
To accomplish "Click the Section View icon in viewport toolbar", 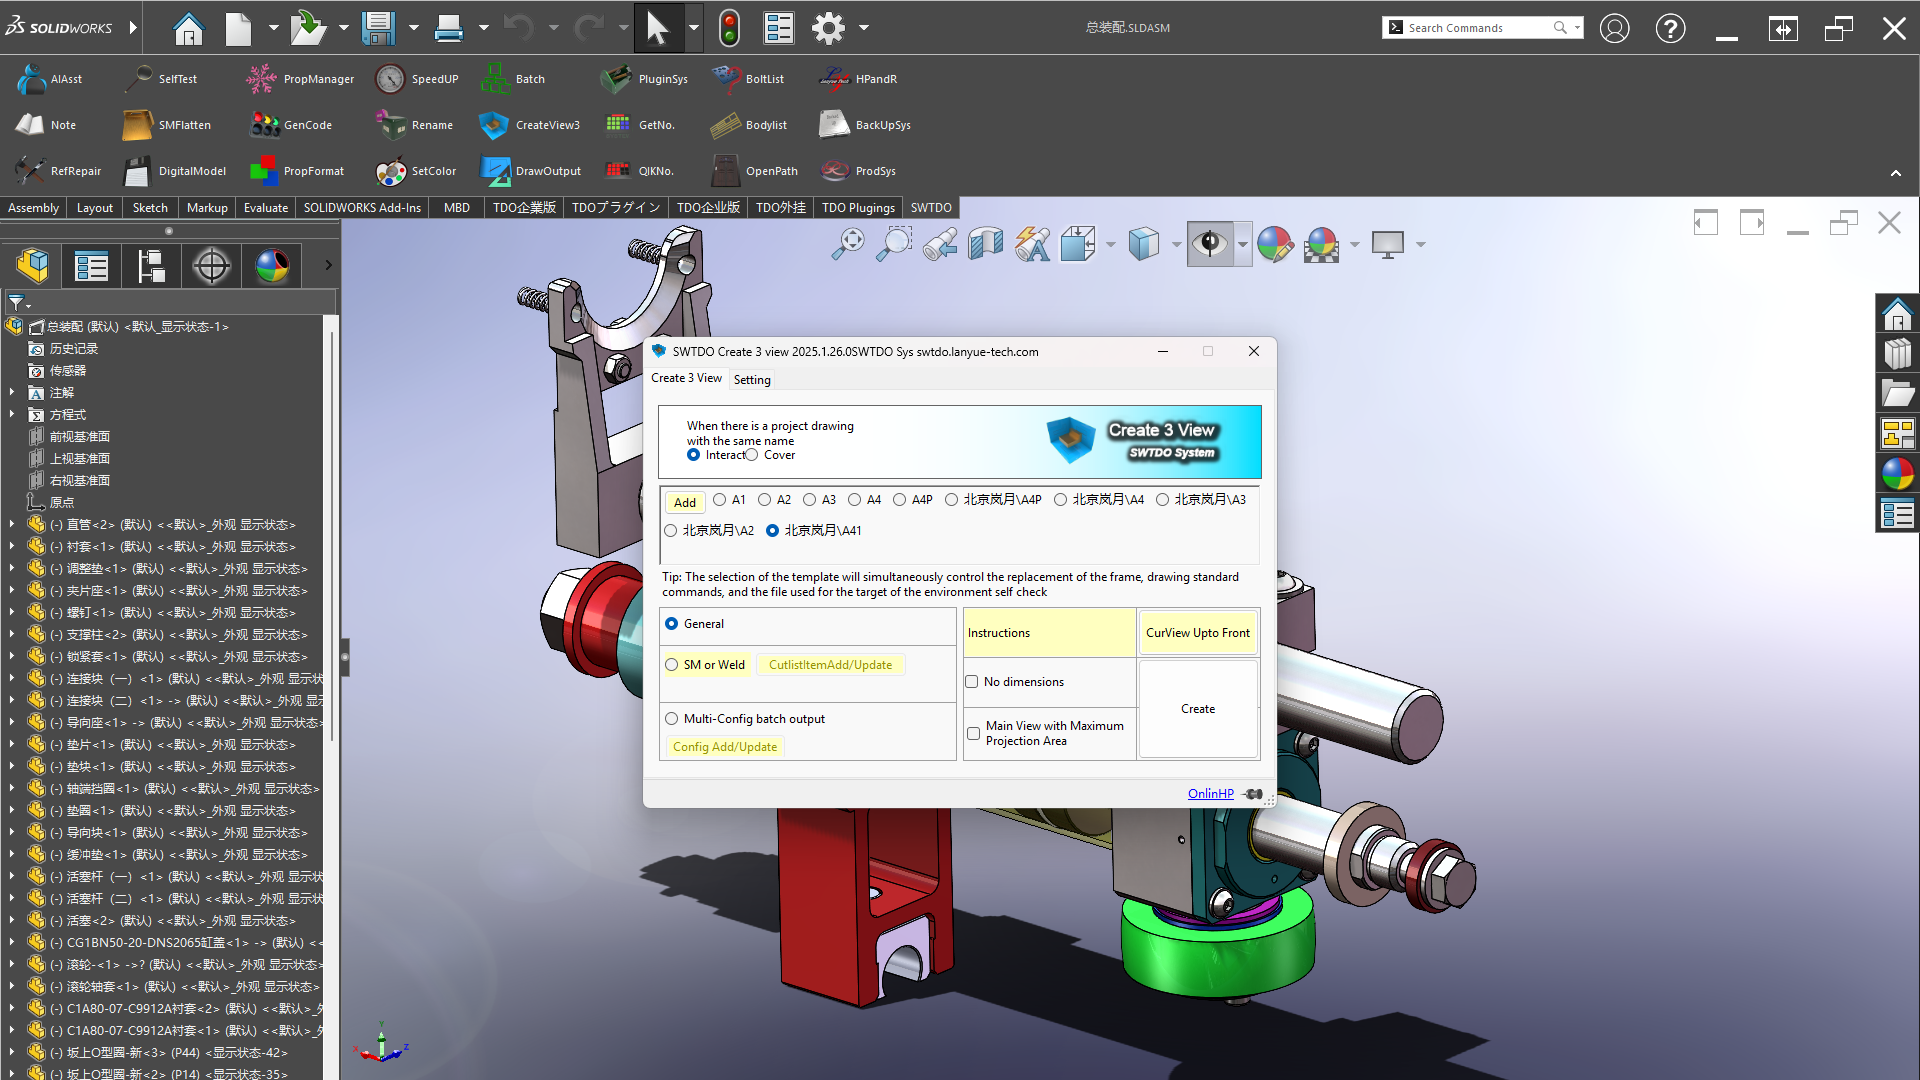I will point(985,244).
